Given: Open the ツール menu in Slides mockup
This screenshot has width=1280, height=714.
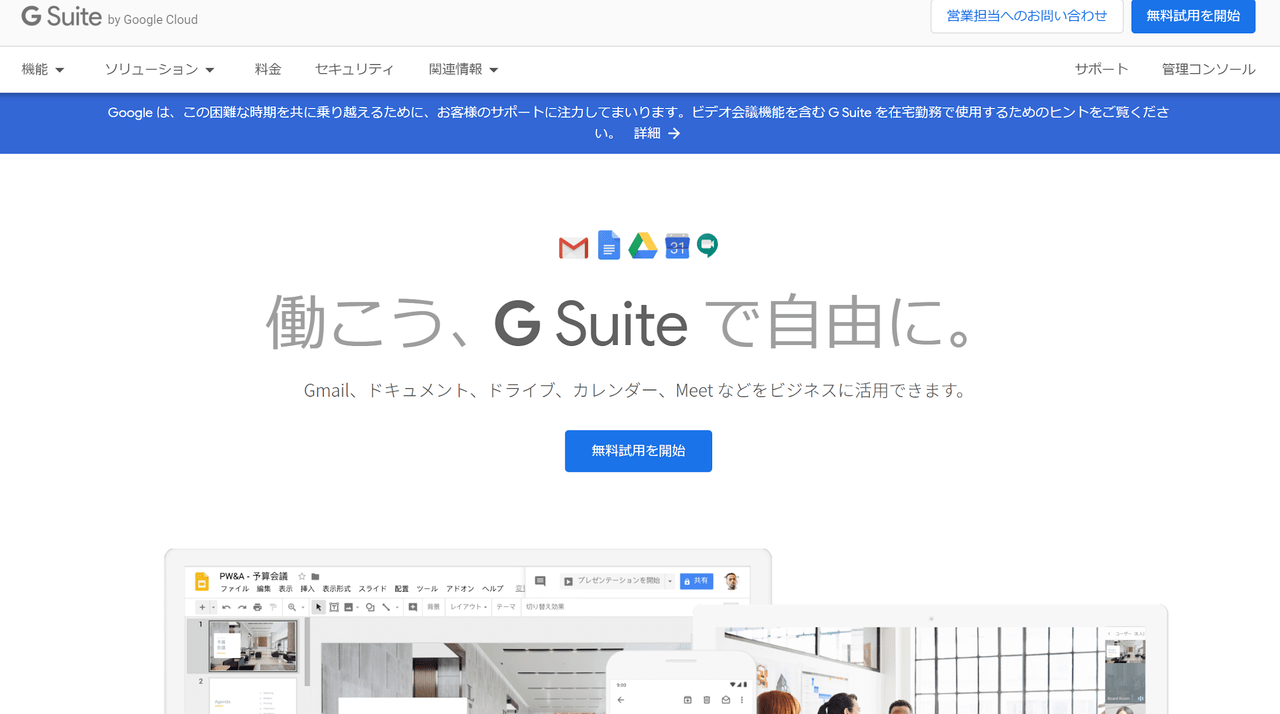Looking at the screenshot, I should click(427, 589).
